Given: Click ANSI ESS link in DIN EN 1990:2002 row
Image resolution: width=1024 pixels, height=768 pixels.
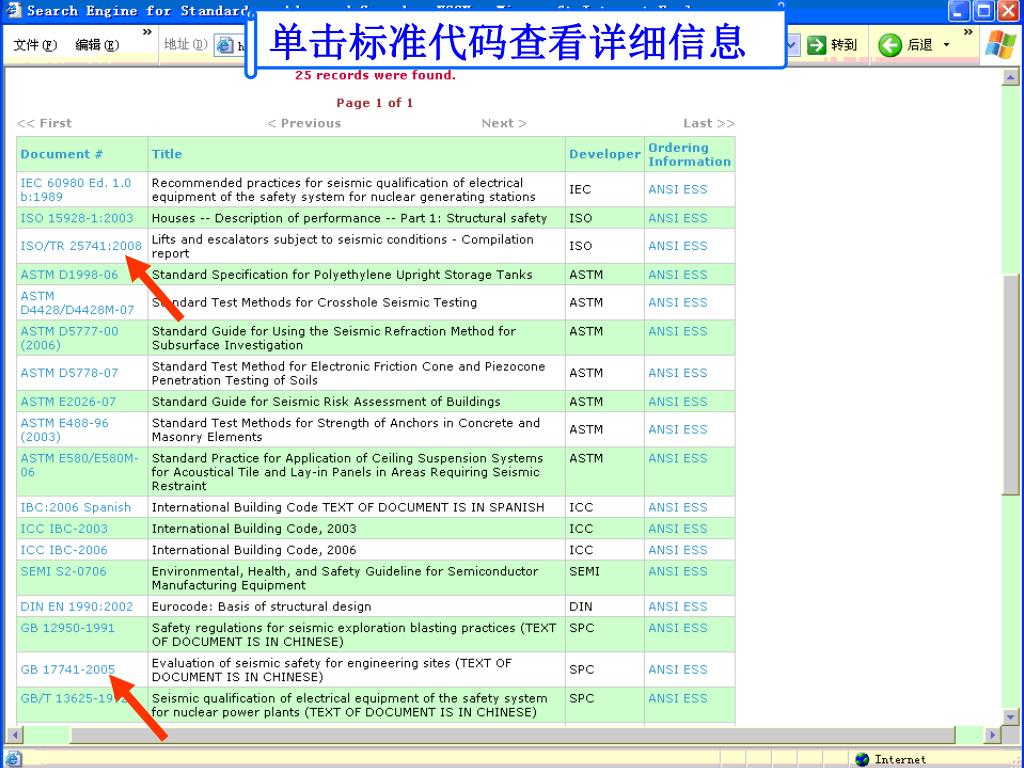Looking at the screenshot, I should click(678, 607).
